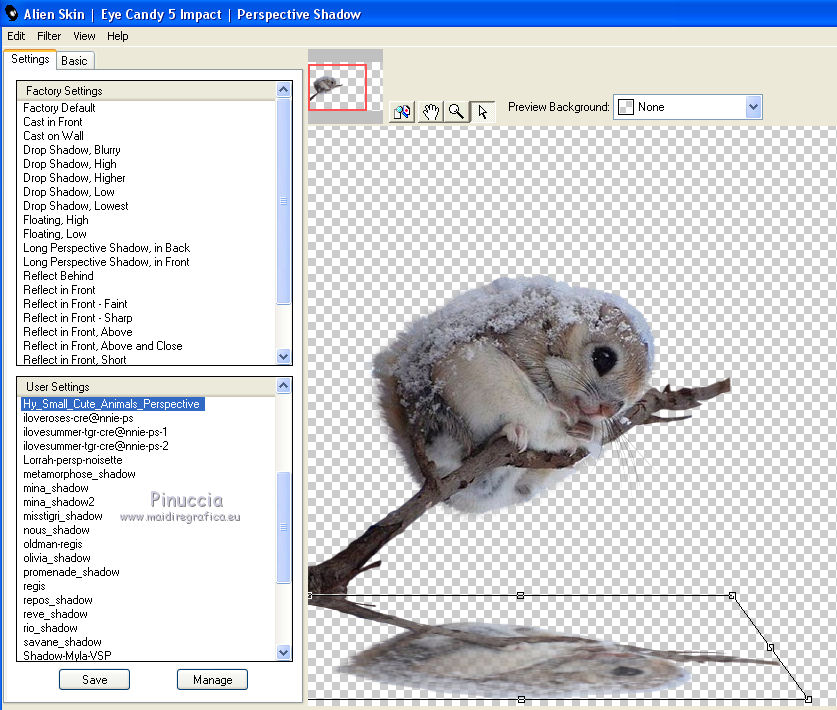Click the top-middle shadow transform handle

click(520, 595)
